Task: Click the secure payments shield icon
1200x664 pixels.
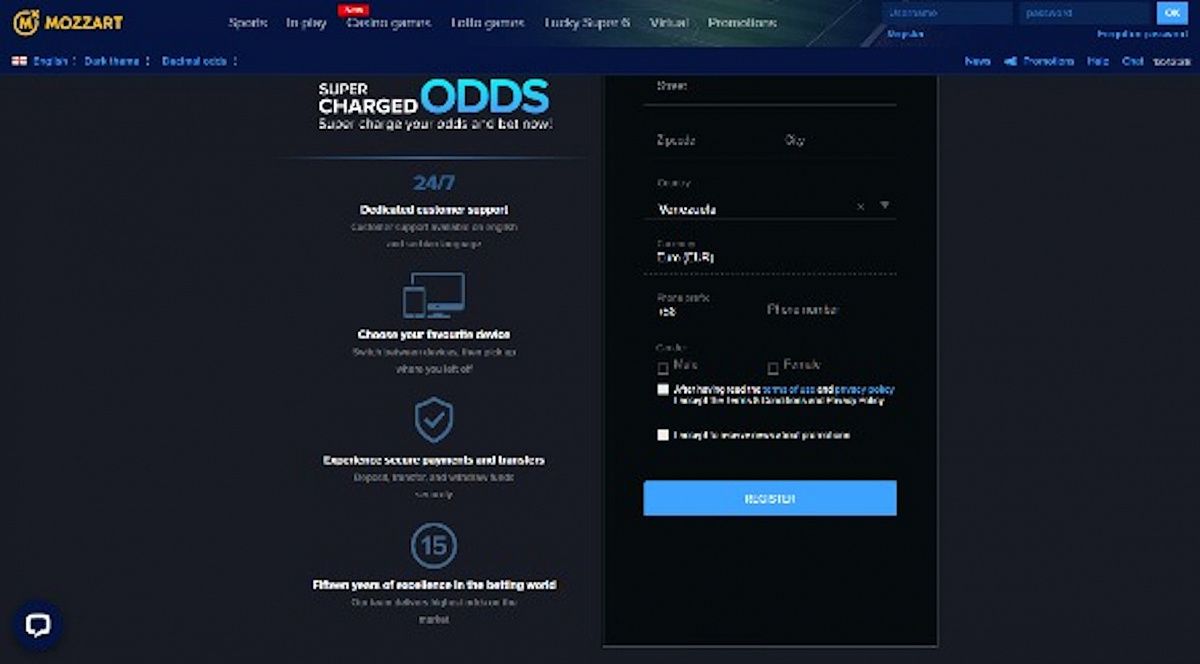Action: 434,420
